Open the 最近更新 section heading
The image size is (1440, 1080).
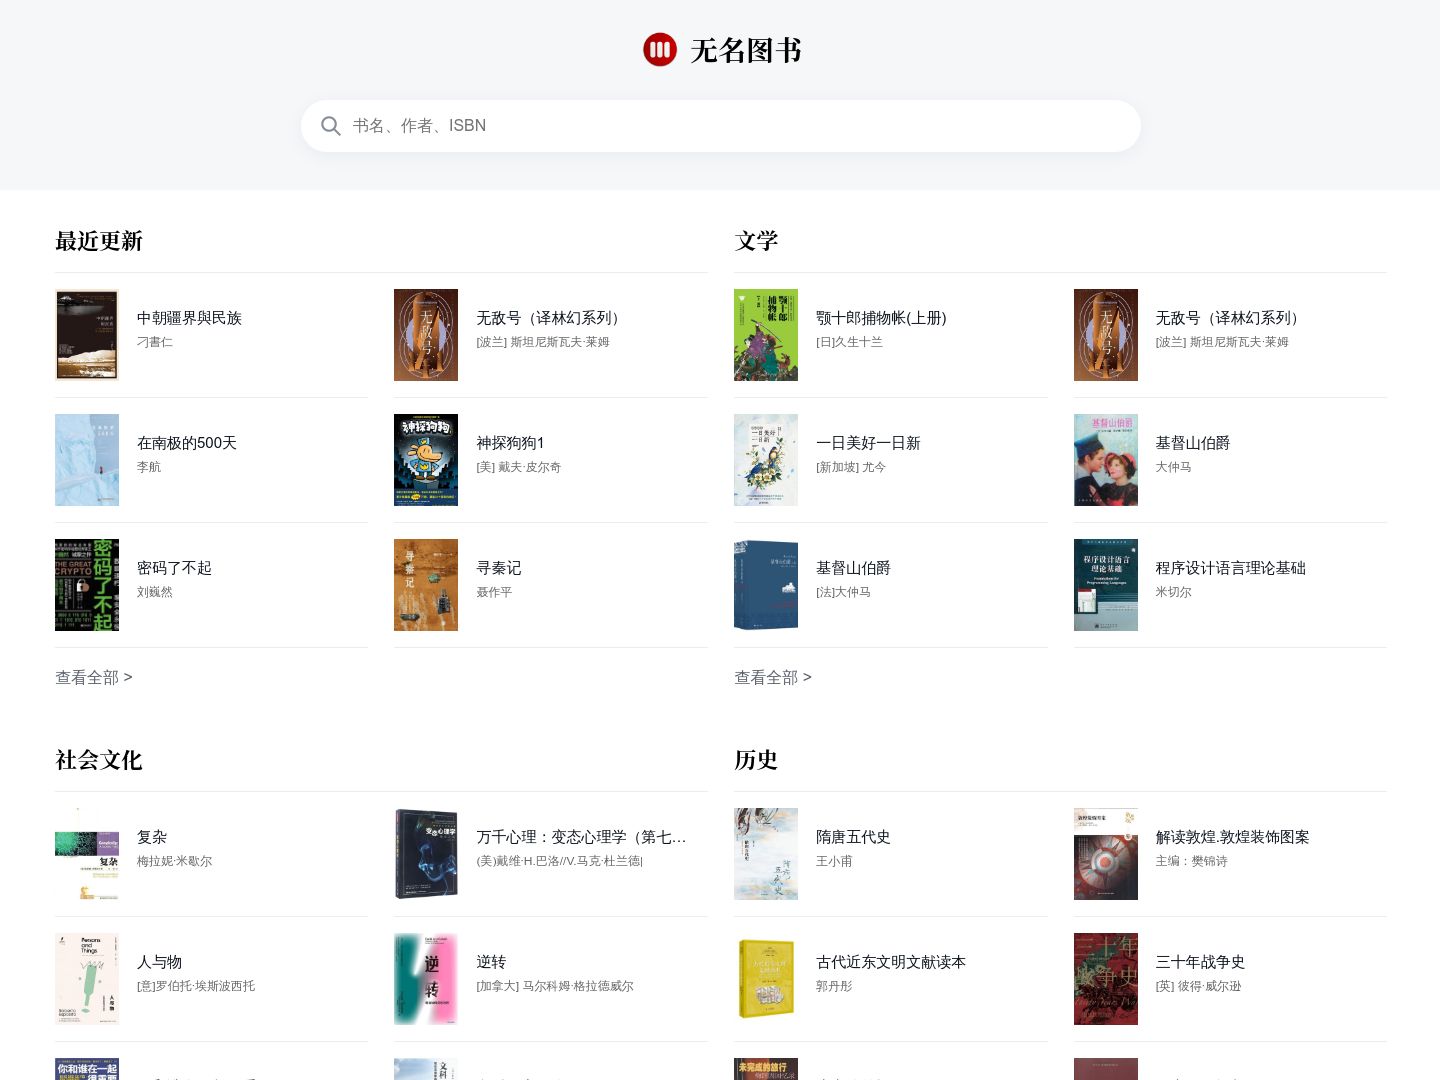tap(99, 241)
